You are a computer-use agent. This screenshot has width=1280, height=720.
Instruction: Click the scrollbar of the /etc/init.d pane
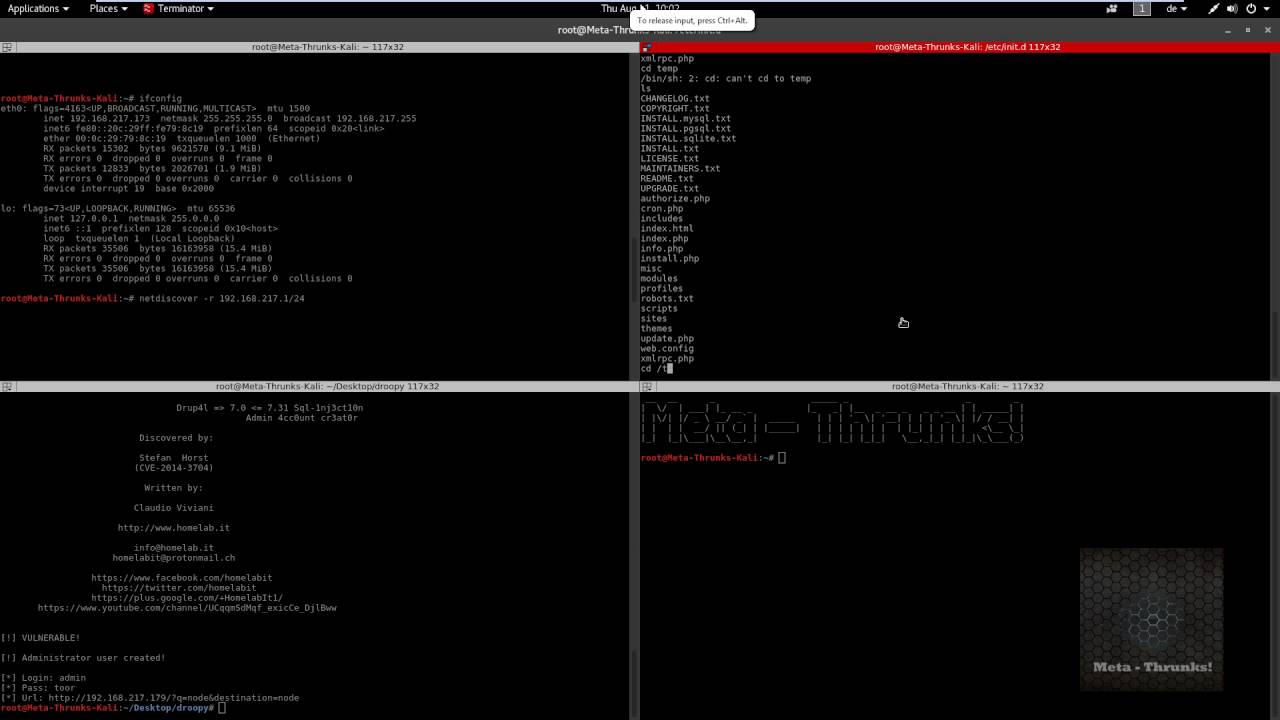point(1274,216)
